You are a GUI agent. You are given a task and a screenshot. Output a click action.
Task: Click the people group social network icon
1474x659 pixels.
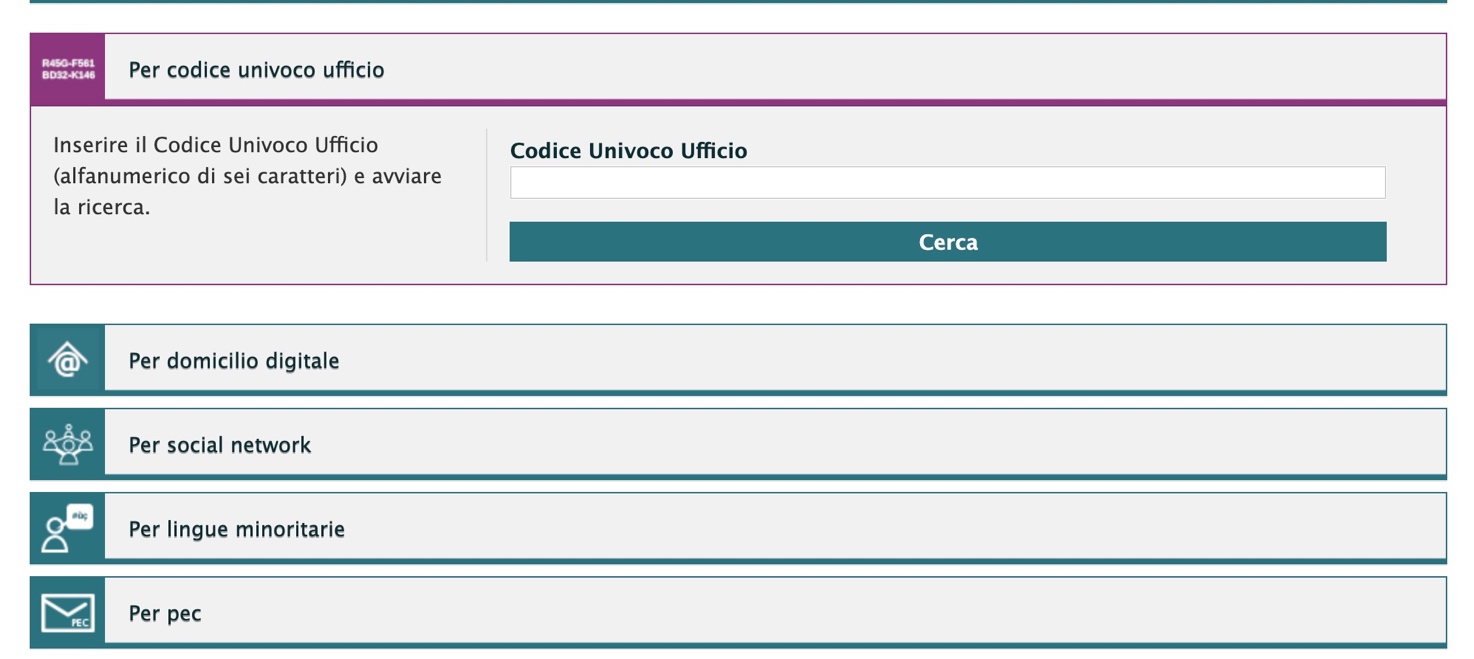(68, 444)
